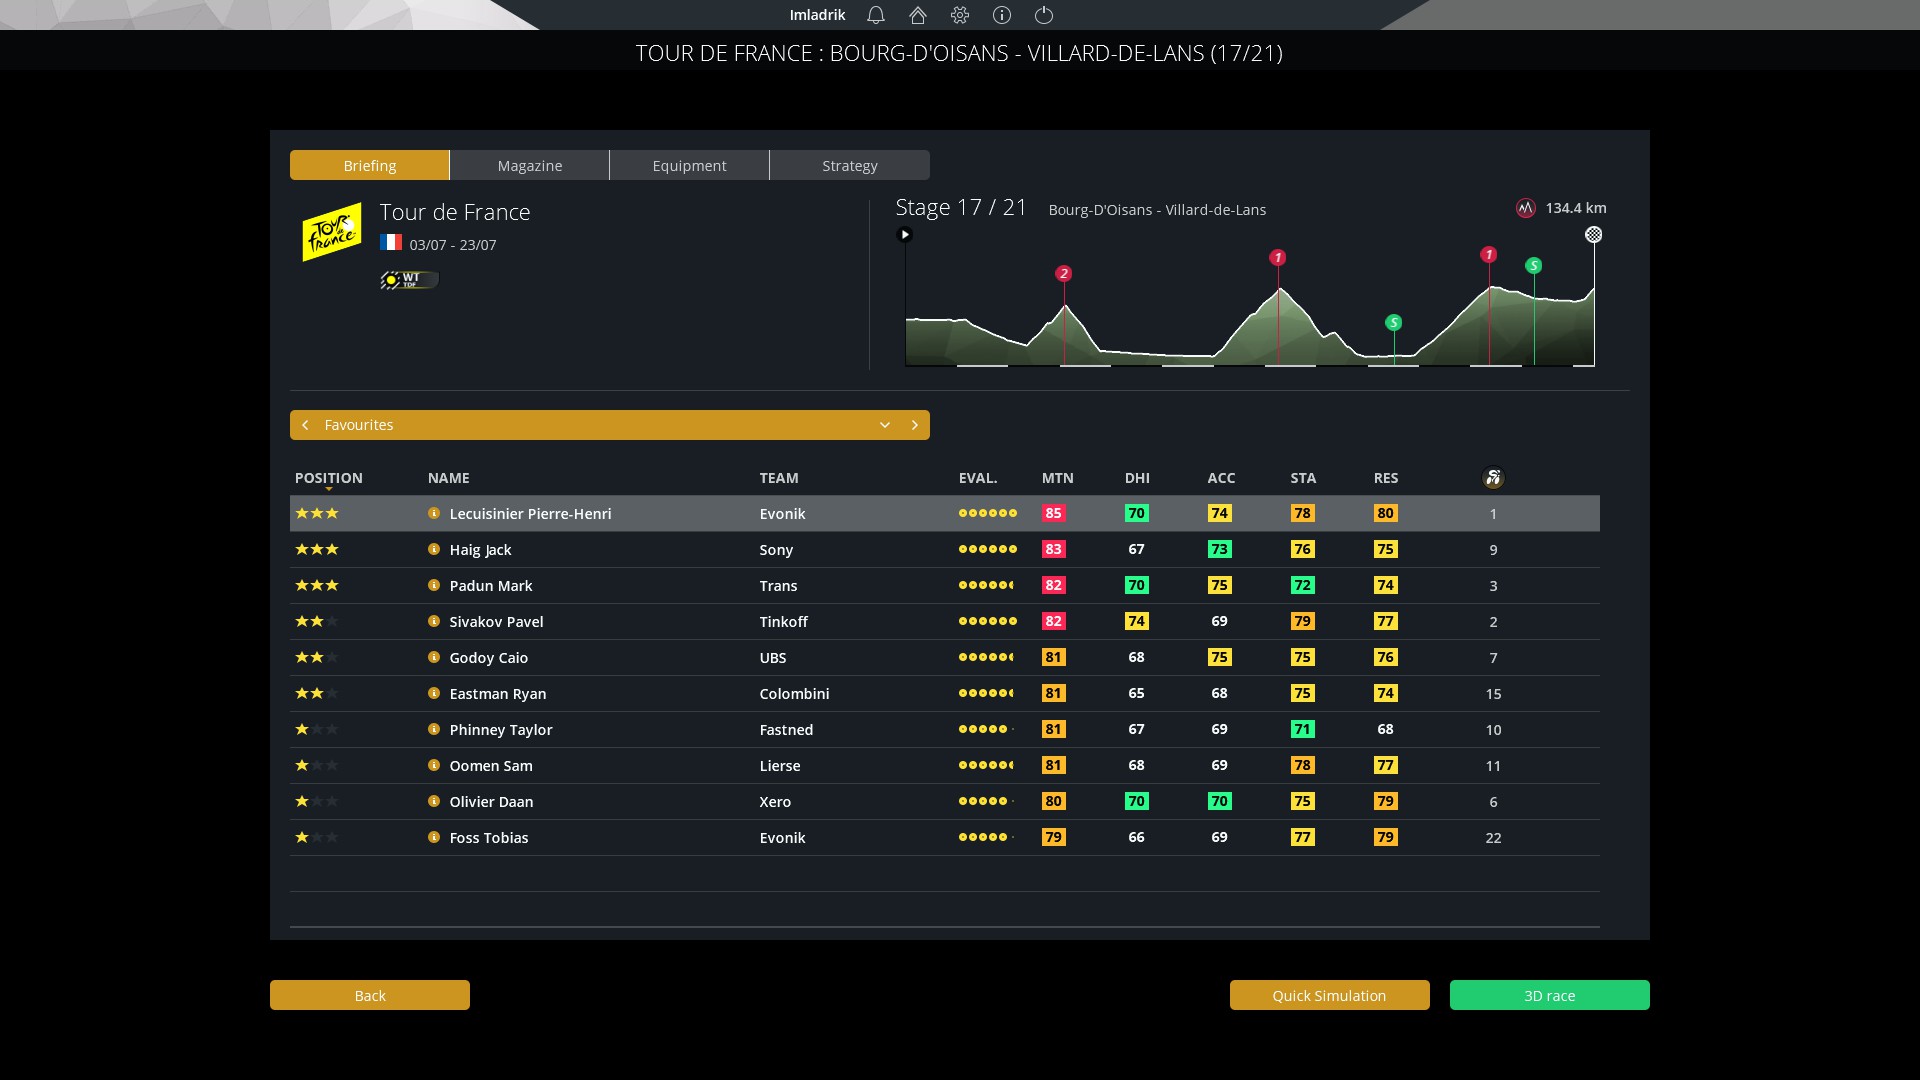Open the notifications bell icon

(876, 15)
